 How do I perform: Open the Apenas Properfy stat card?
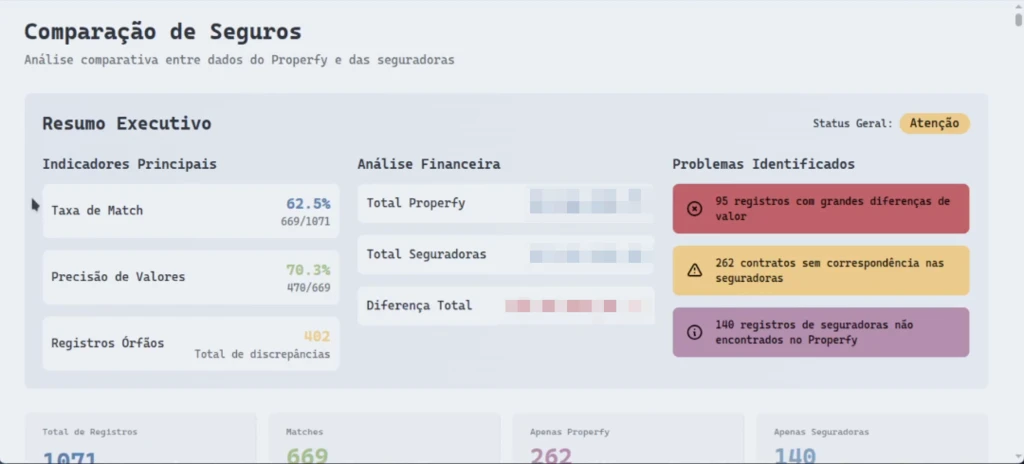coord(628,439)
